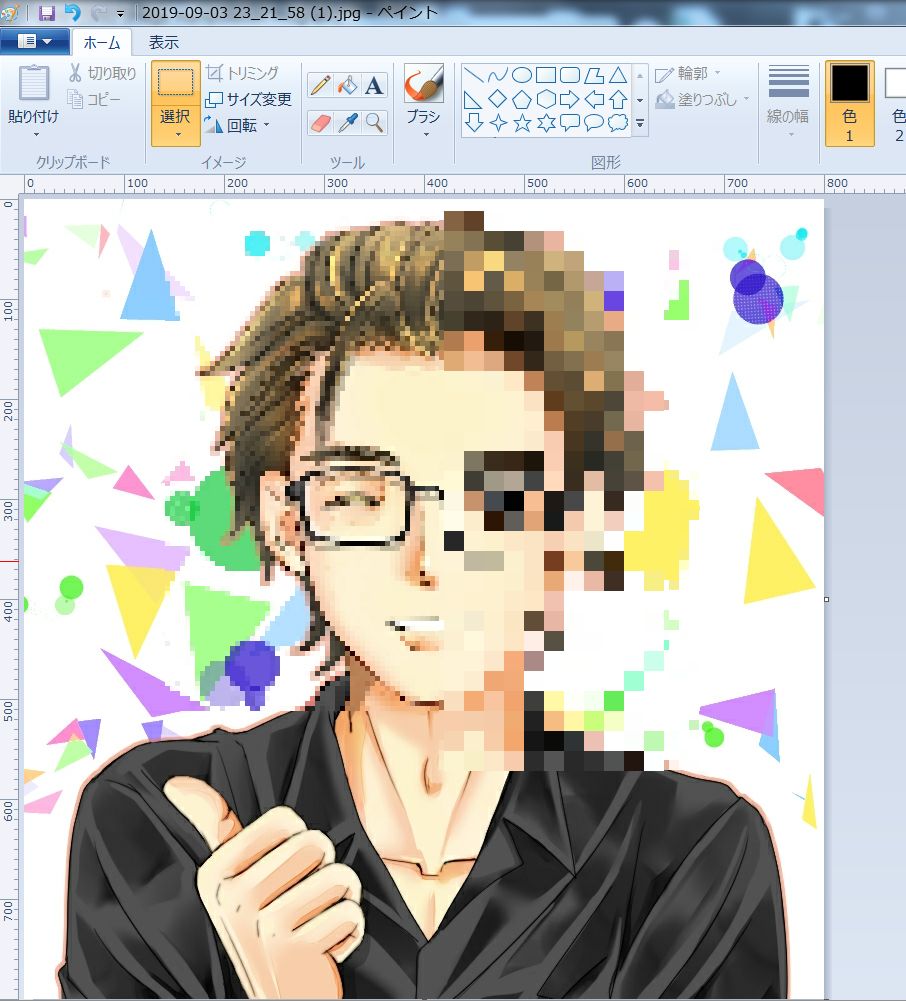Viewport: 906px width, 1001px height.
Task: Choose the Pentagon shape
Action: [522, 99]
